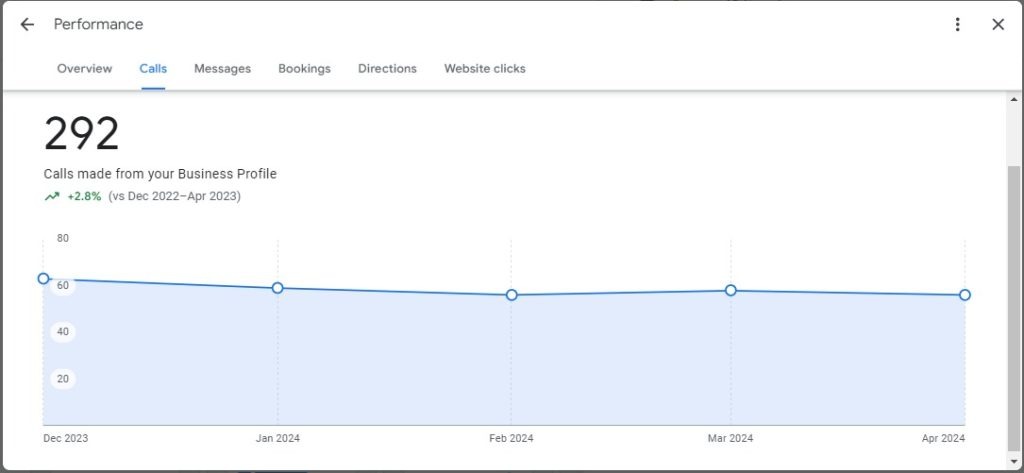Select the Jan 2024 data point
The width and height of the screenshot is (1024, 473).
[x=278, y=288]
